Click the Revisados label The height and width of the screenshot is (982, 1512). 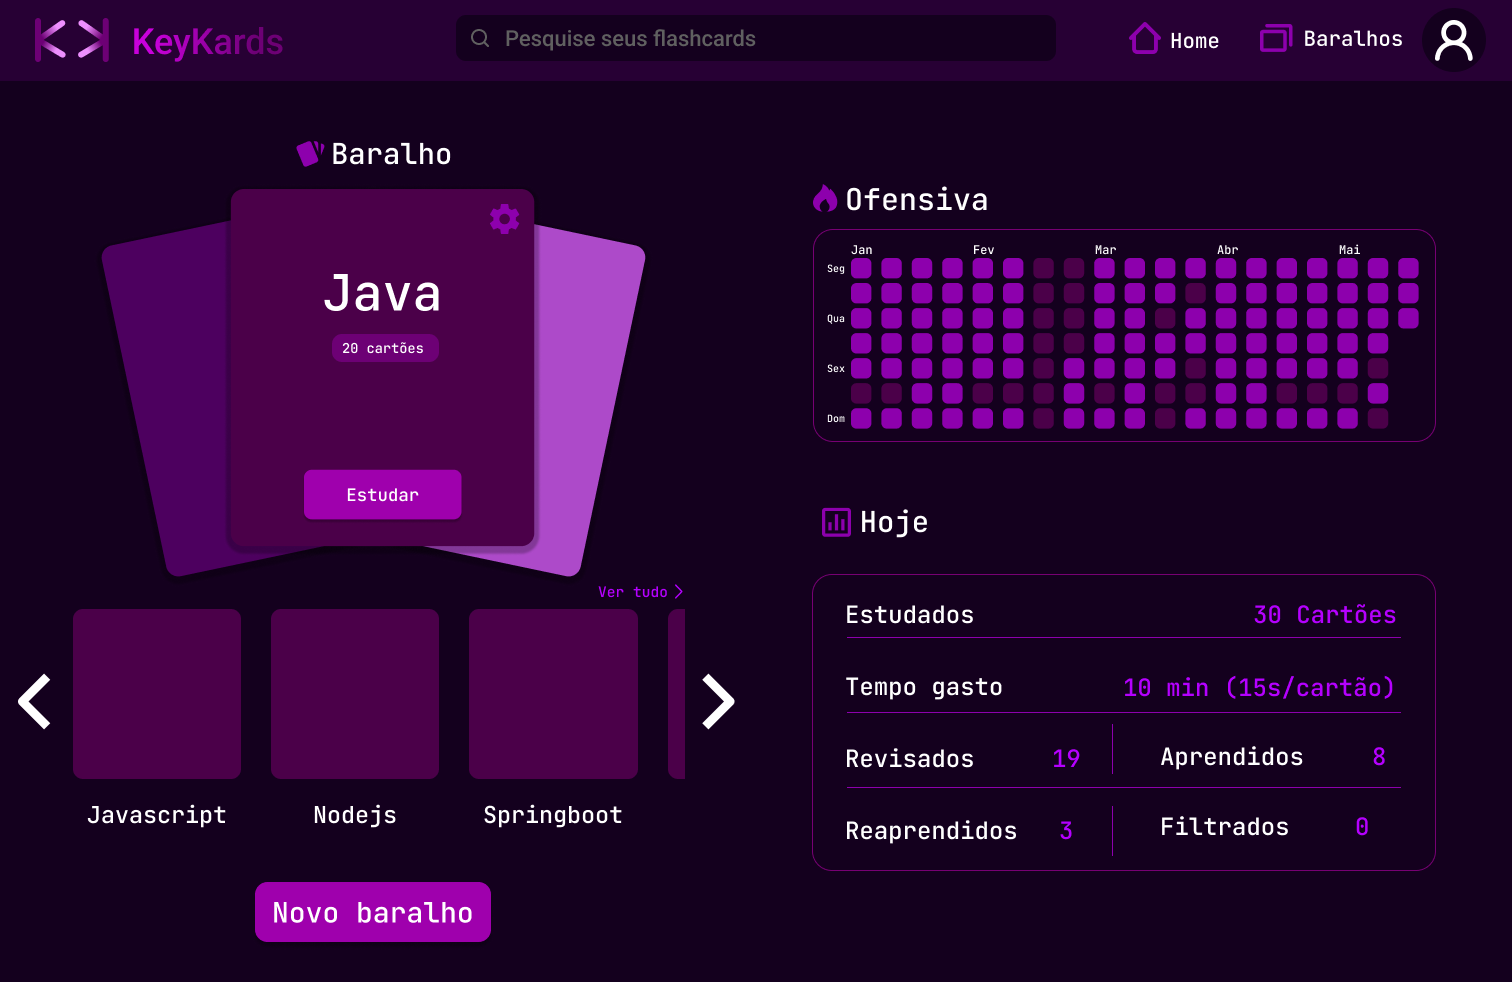point(910,759)
